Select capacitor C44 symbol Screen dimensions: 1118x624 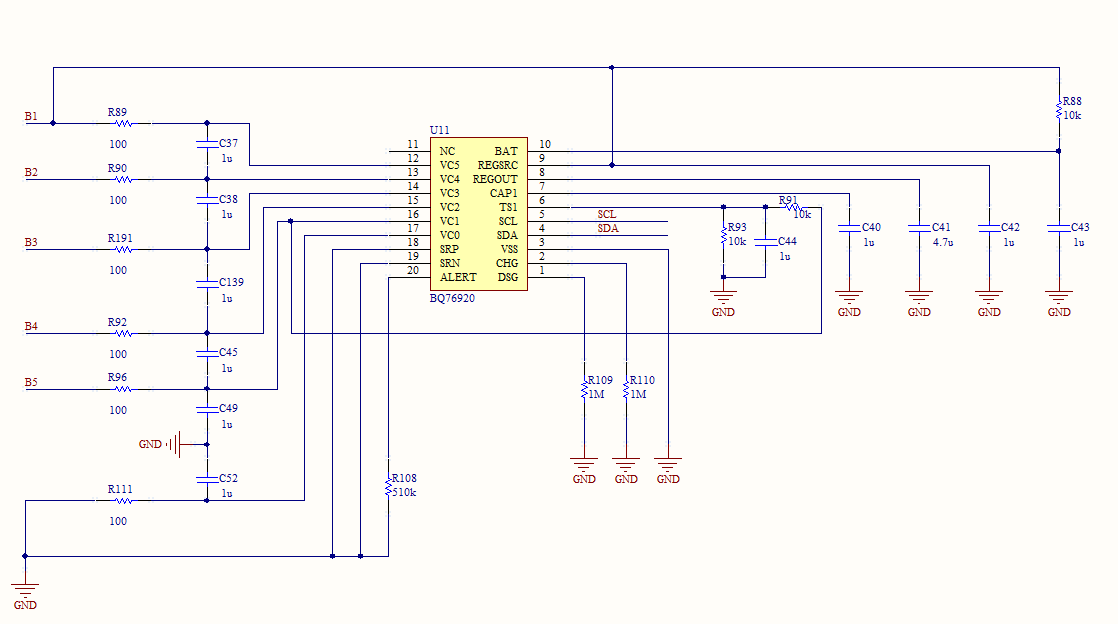pyautogui.click(x=765, y=242)
